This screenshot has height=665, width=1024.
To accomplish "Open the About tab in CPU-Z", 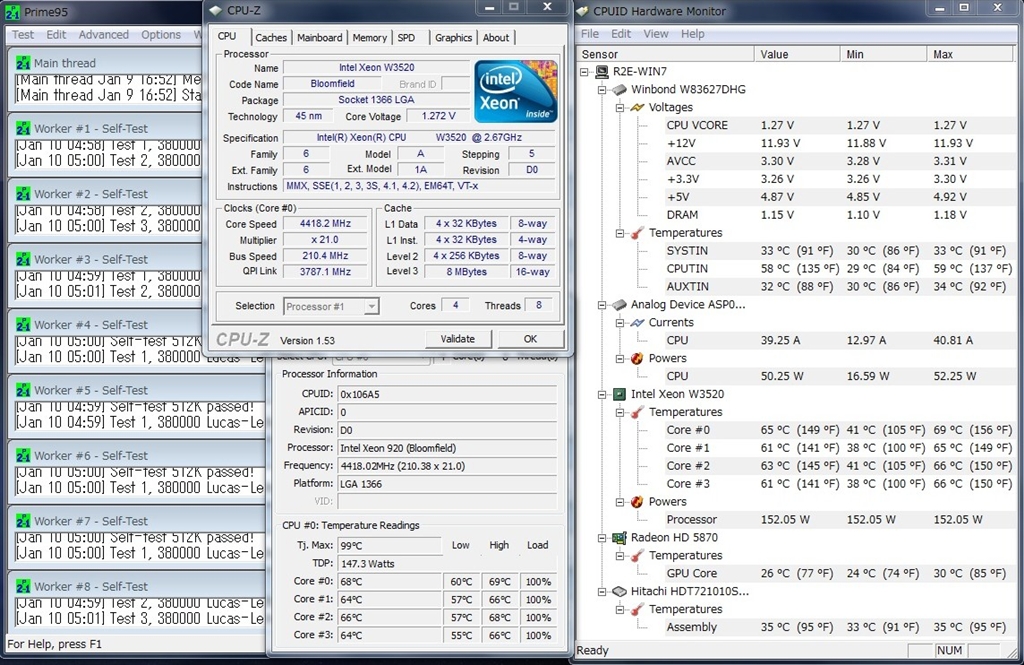I will click(496, 38).
